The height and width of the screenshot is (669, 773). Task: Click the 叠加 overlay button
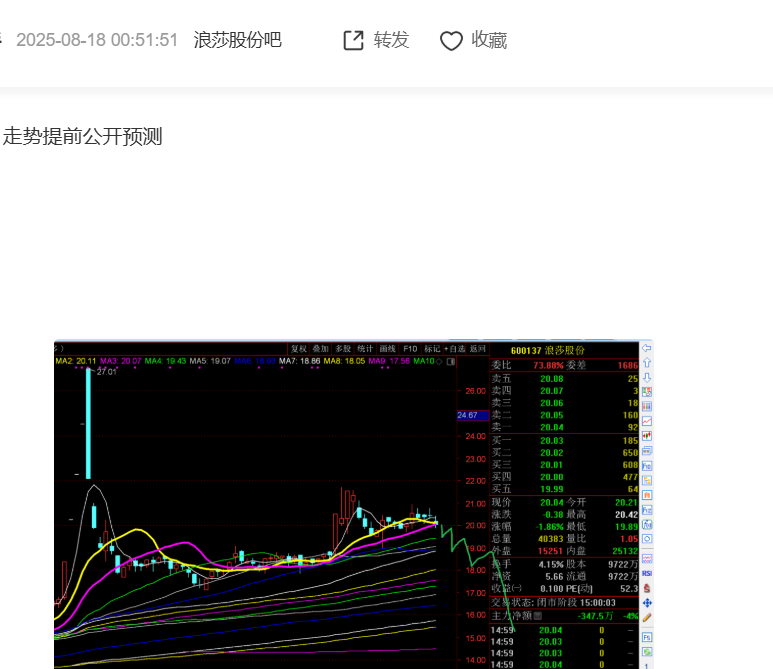(x=320, y=349)
